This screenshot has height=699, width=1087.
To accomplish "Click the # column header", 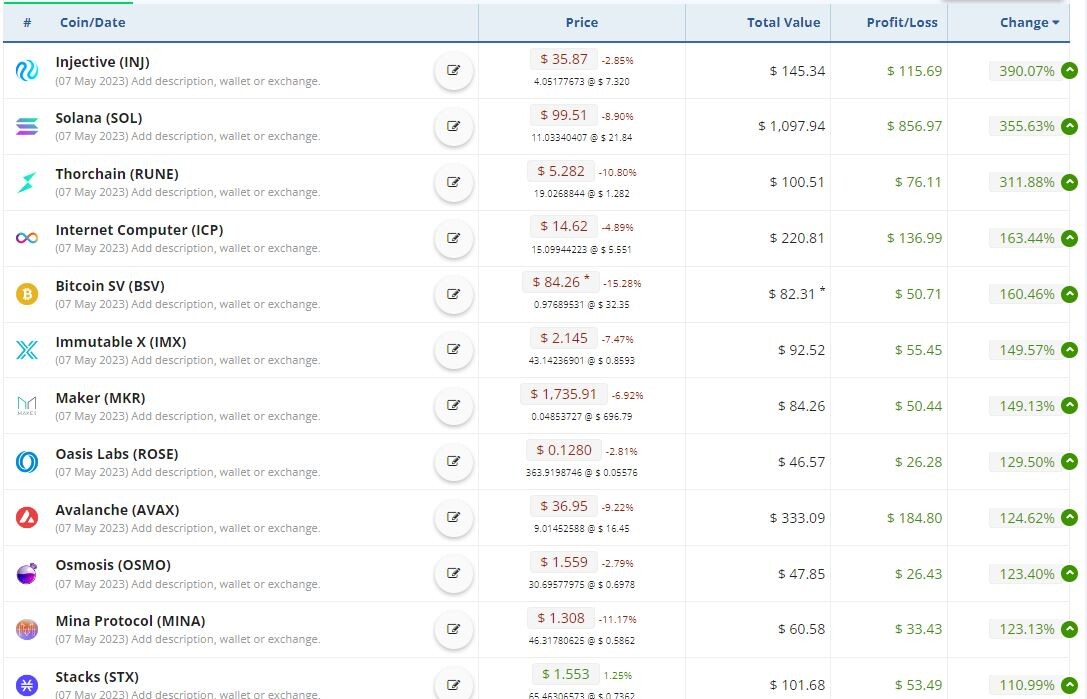I will [x=27, y=22].
